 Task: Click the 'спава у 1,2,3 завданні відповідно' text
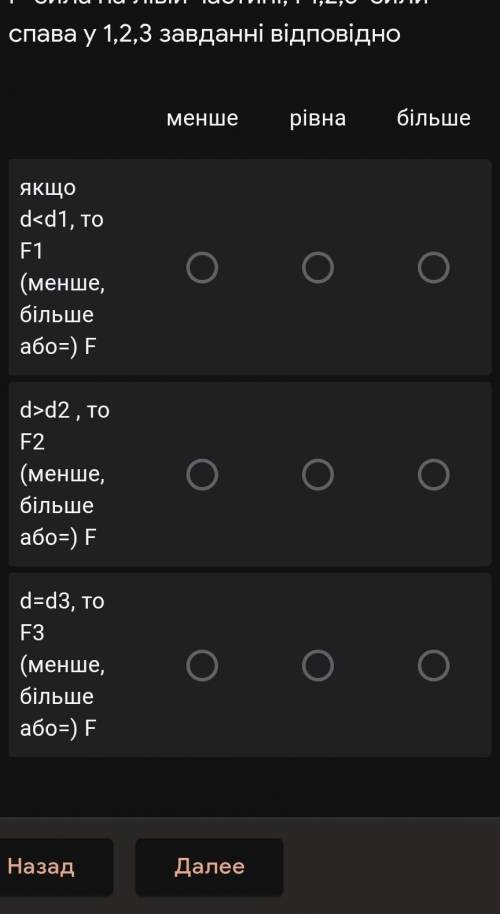tap(205, 34)
